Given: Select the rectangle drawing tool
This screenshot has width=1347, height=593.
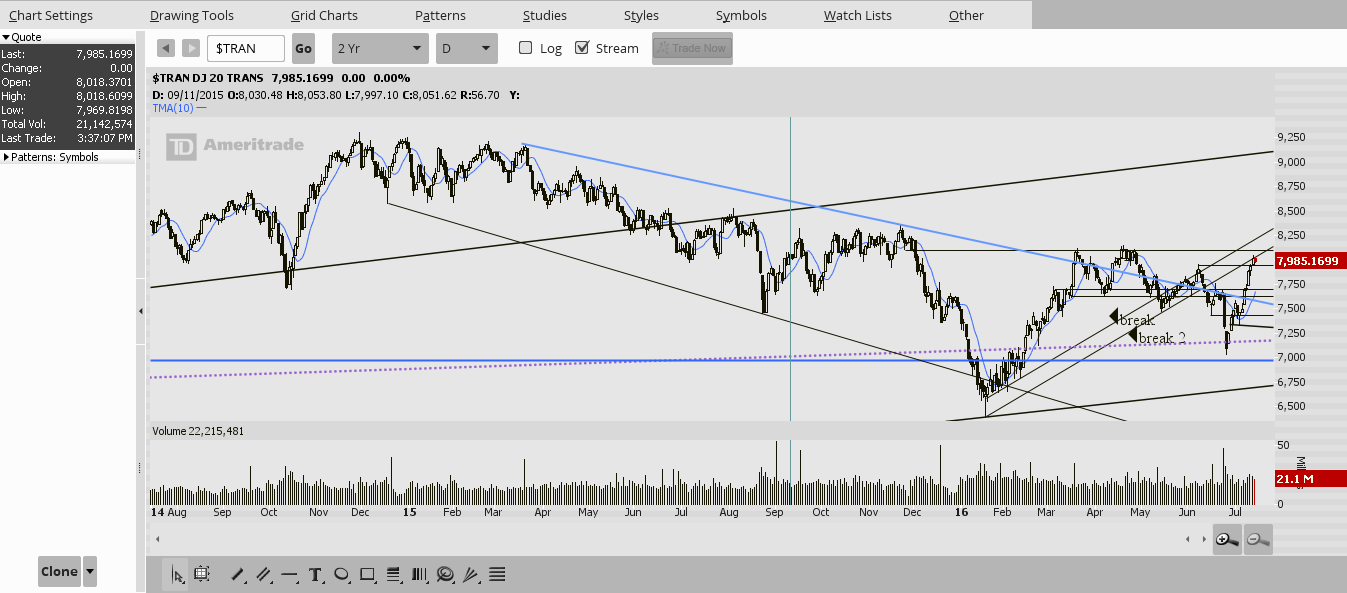Looking at the screenshot, I should click(367, 574).
